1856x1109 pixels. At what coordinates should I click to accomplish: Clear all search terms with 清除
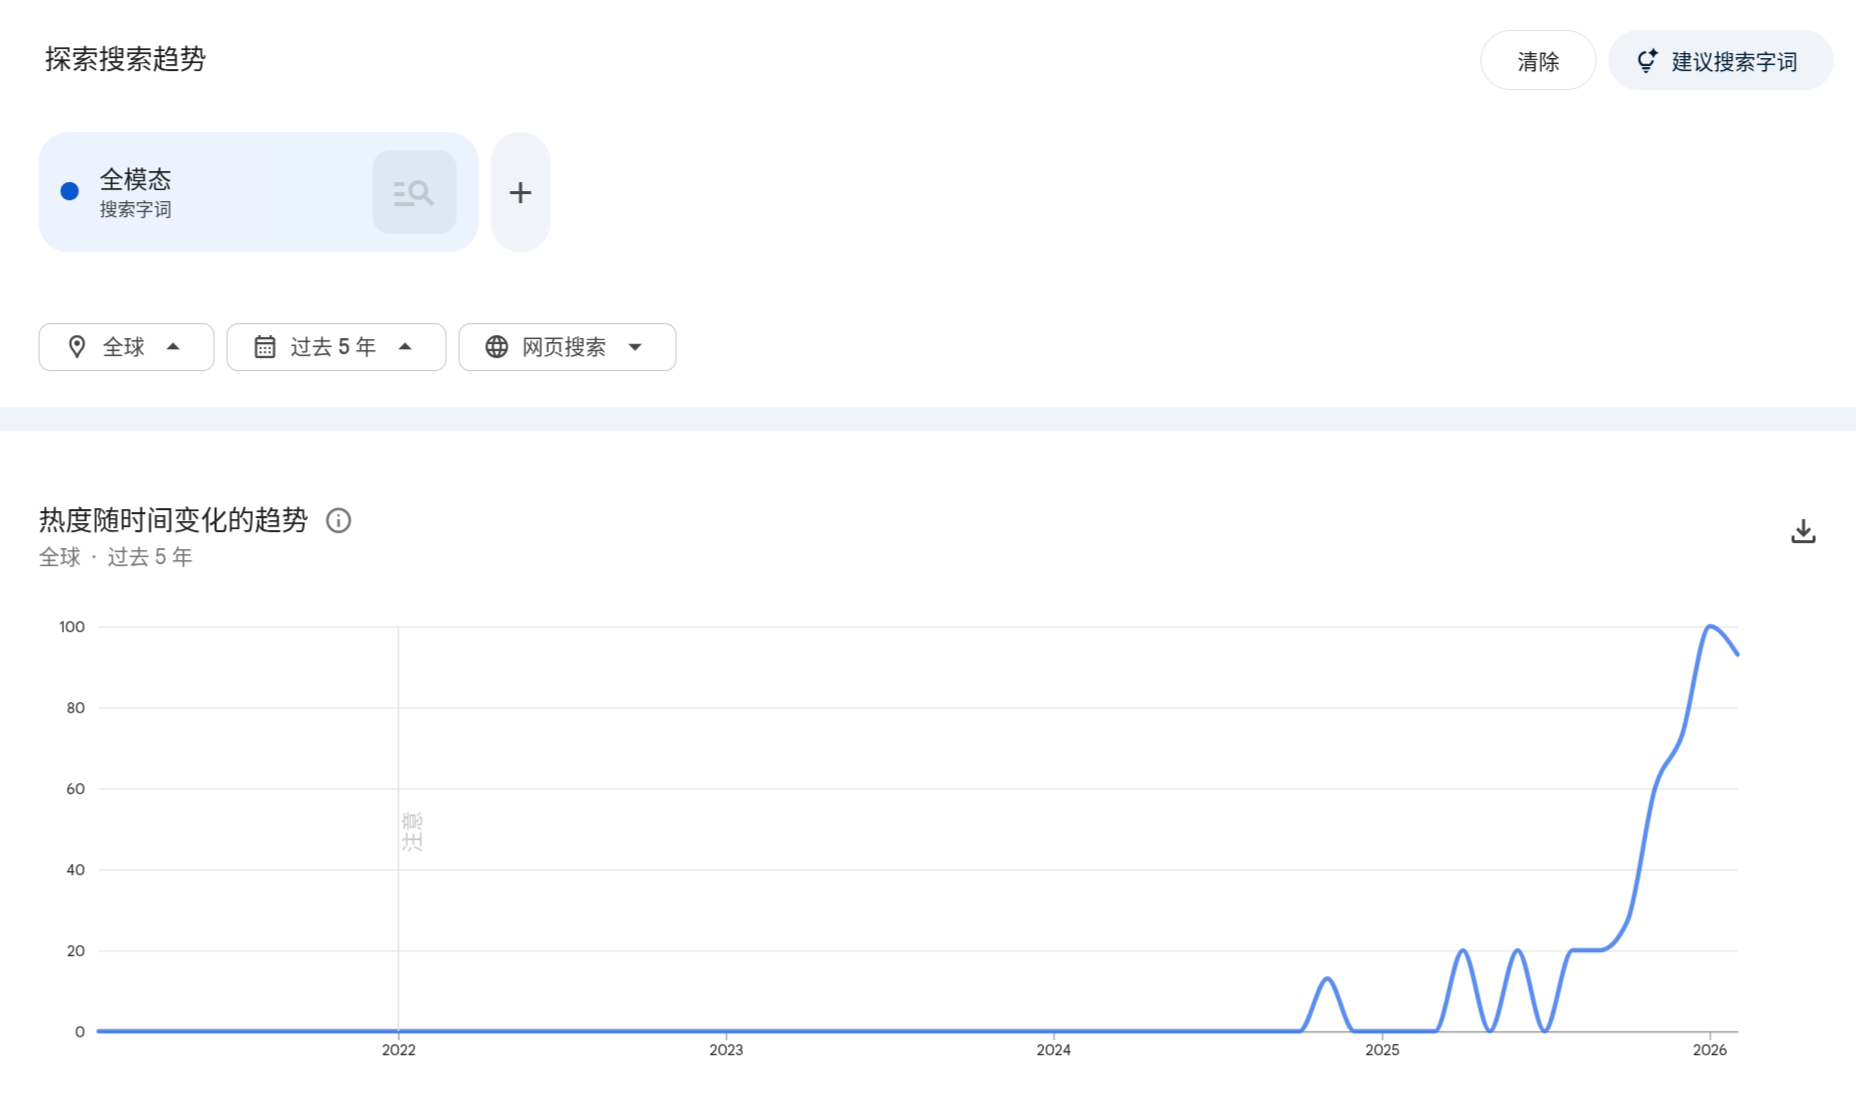click(1538, 61)
